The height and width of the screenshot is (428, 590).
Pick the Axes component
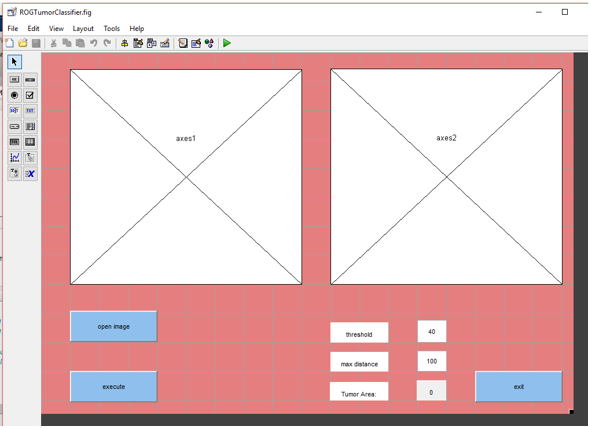(14, 158)
